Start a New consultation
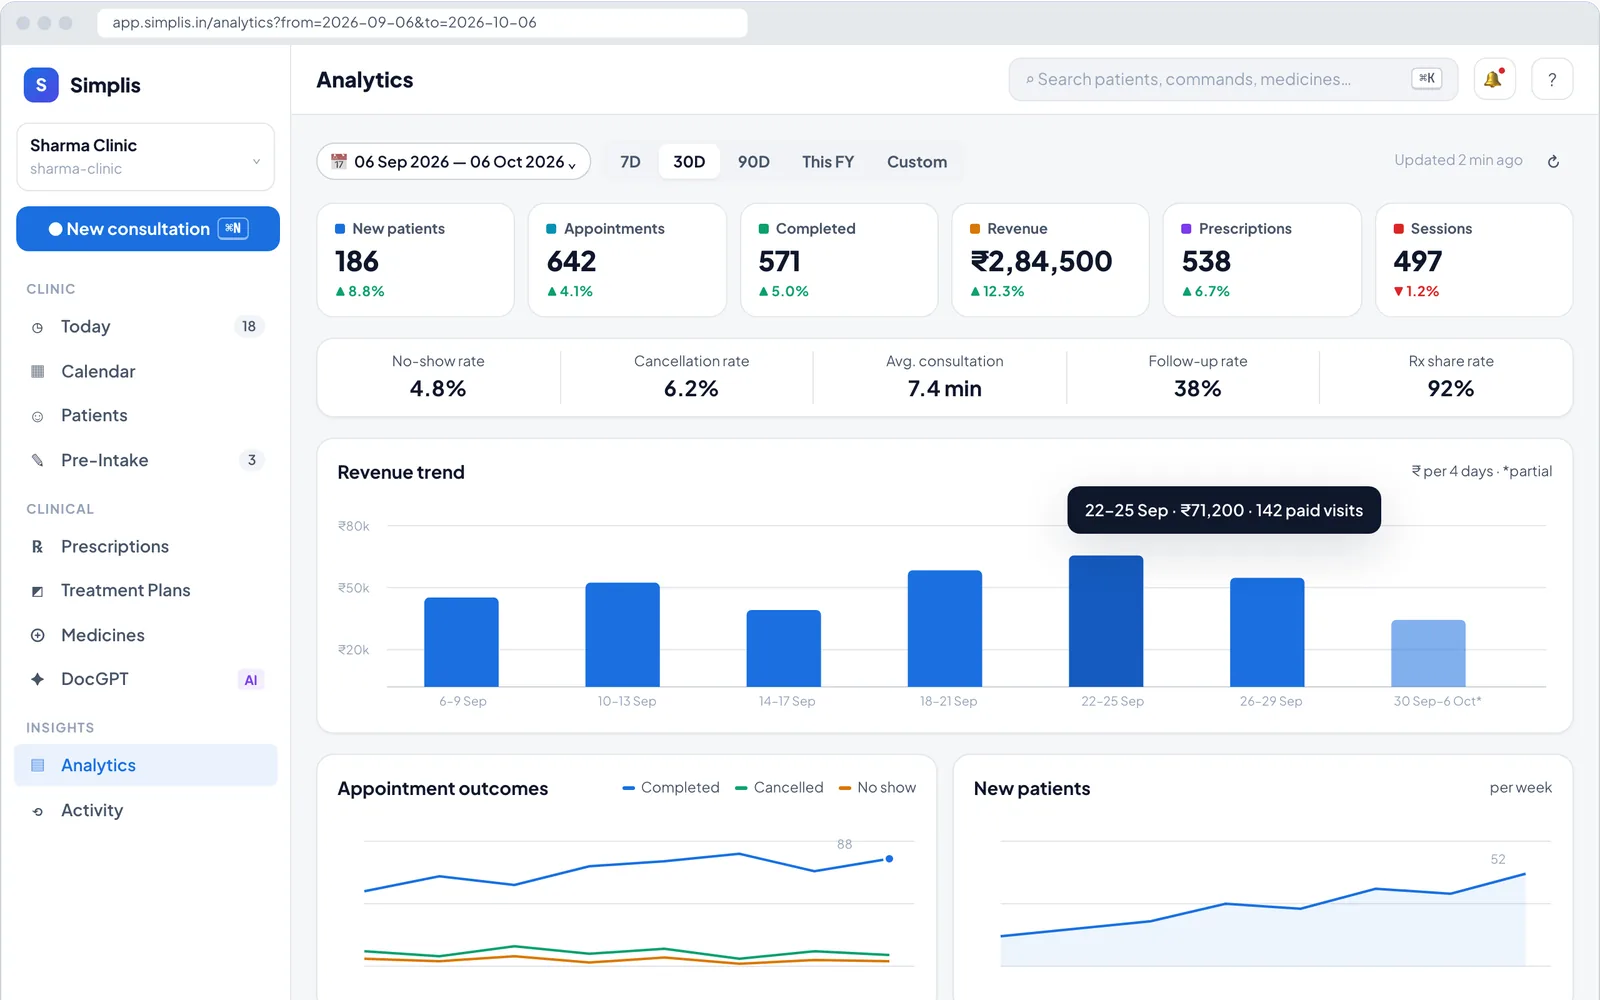Image resolution: width=1600 pixels, height=1000 pixels. click(x=148, y=229)
